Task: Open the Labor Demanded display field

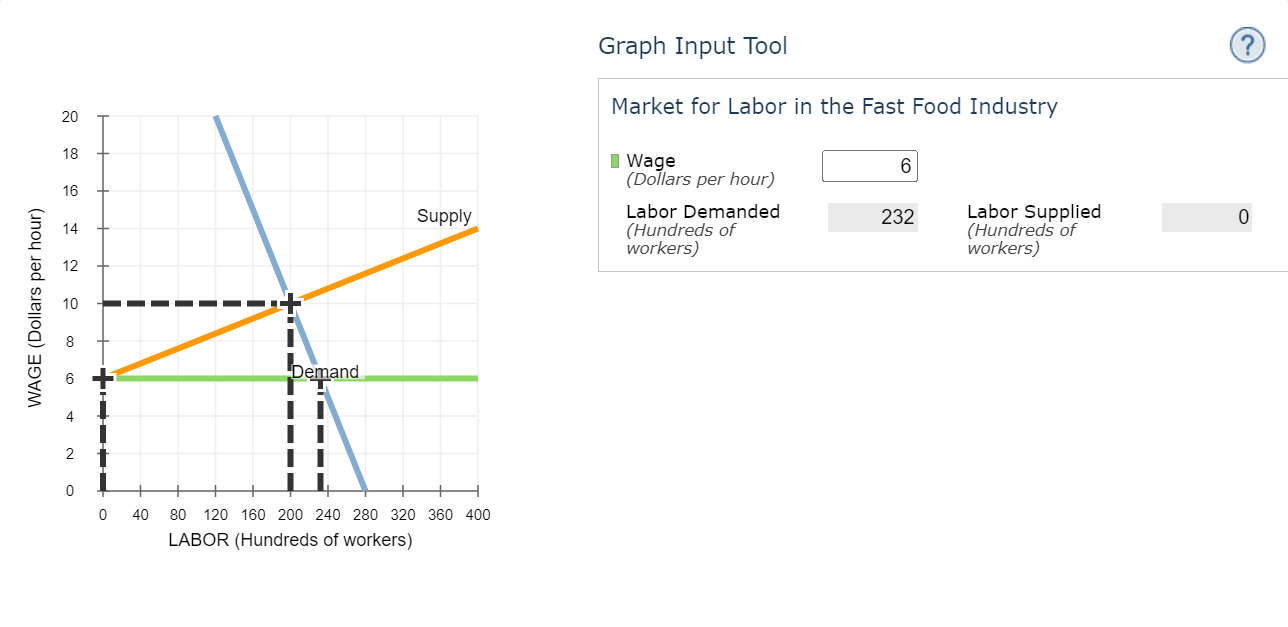Action: click(872, 217)
